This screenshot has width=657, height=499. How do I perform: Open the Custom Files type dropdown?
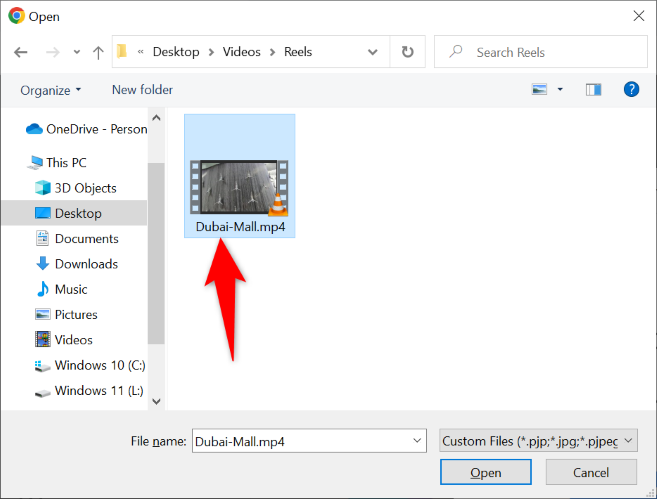point(538,441)
